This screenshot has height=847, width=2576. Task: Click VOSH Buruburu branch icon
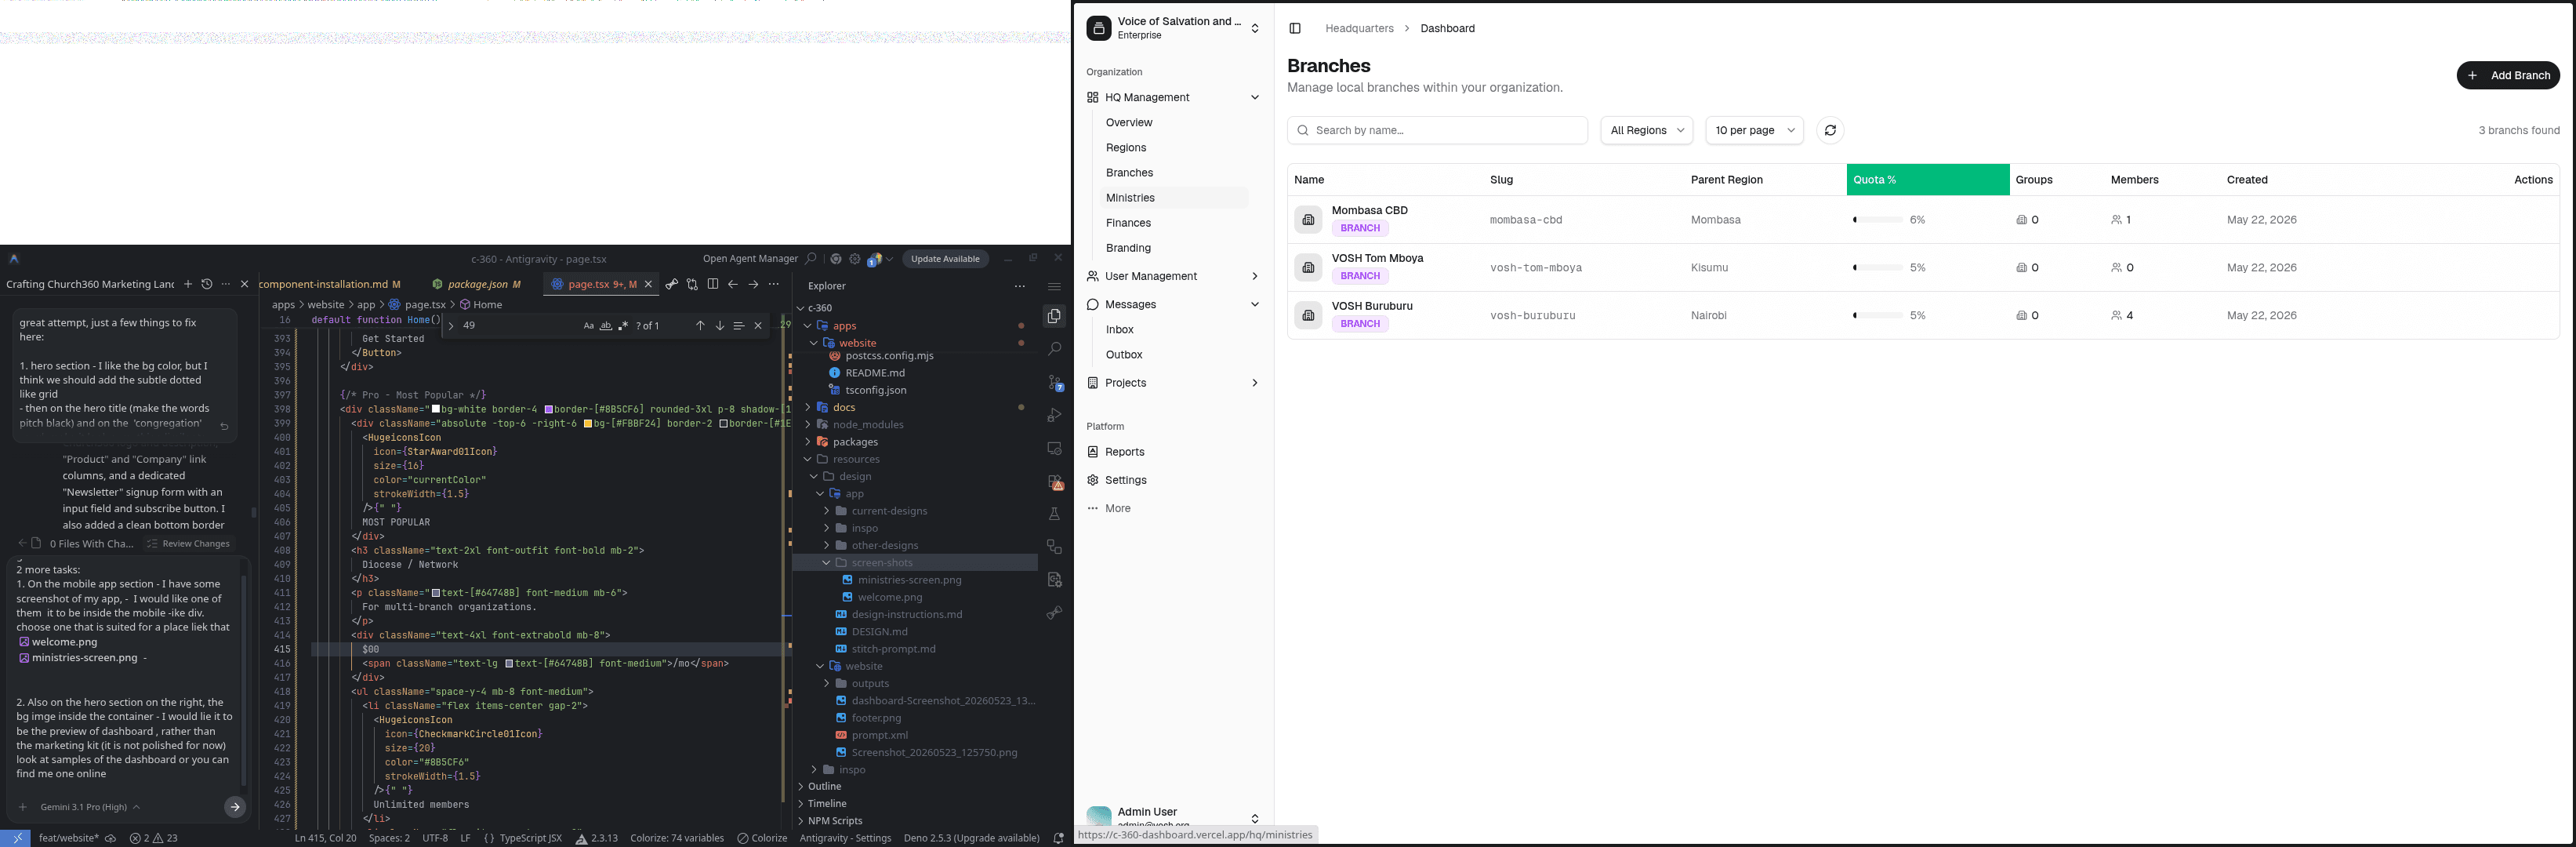[1308, 316]
